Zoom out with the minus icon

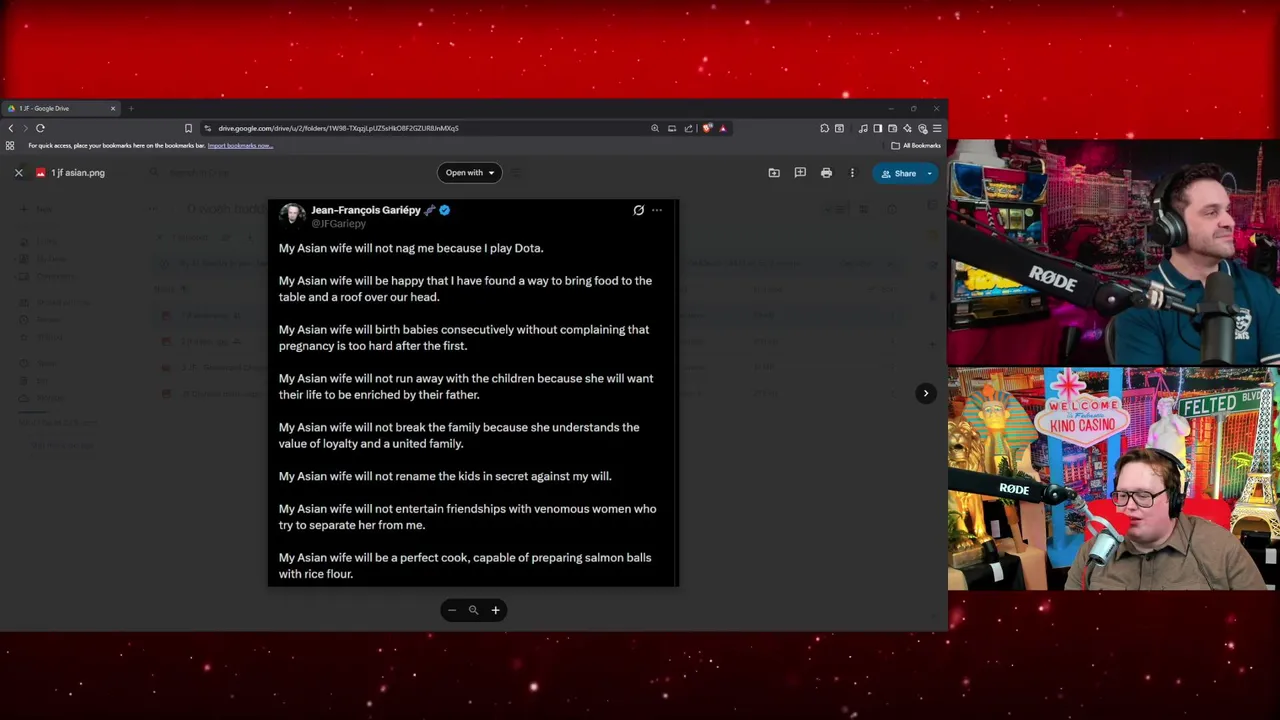pyautogui.click(x=452, y=610)
